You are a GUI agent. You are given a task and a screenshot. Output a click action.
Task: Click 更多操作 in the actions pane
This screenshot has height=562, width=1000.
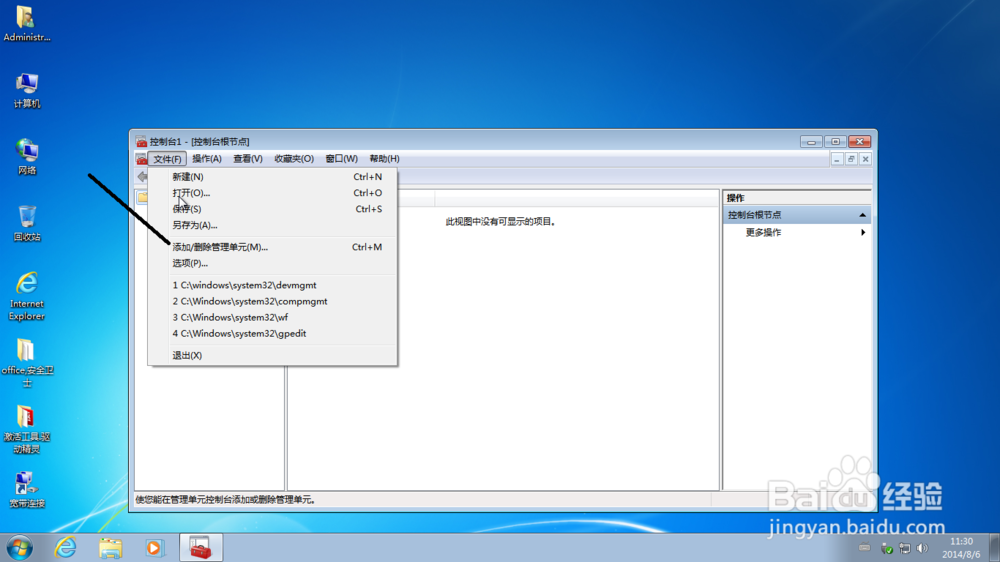click(x=763, y=232)
